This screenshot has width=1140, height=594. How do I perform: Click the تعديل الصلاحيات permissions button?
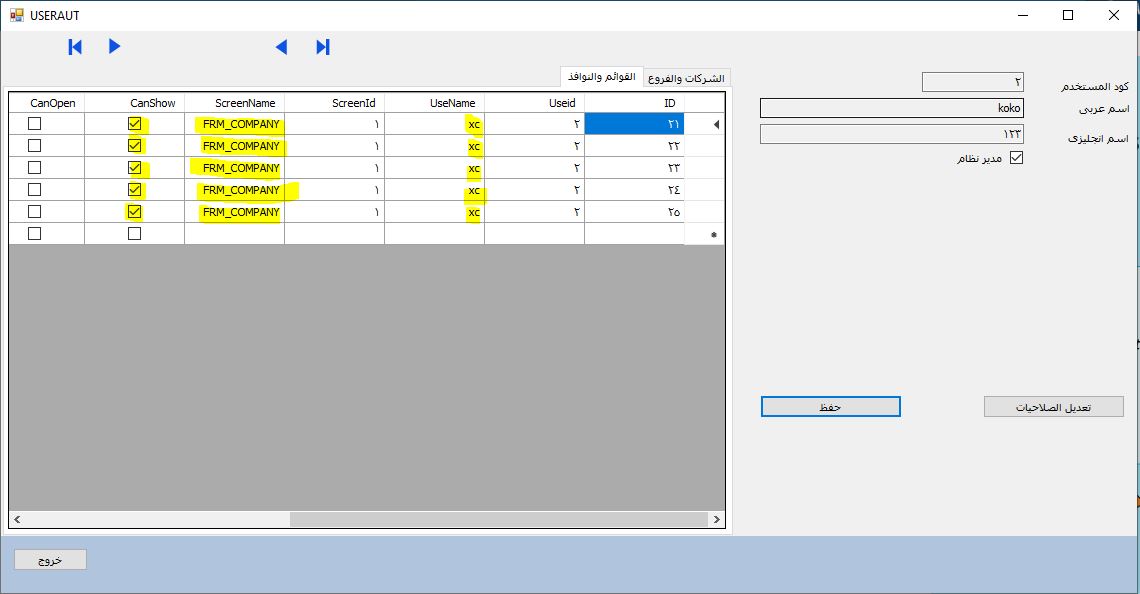click(x=1053, y=406)
